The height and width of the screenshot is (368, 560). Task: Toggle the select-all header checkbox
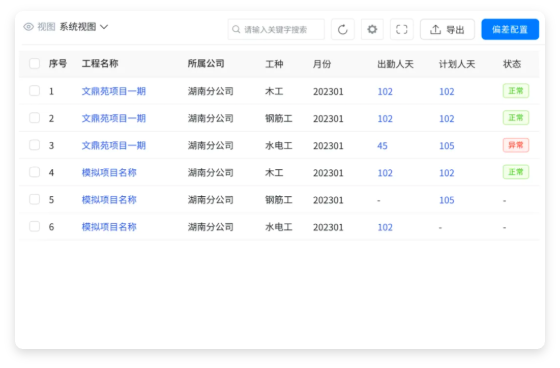coord(34,64)
